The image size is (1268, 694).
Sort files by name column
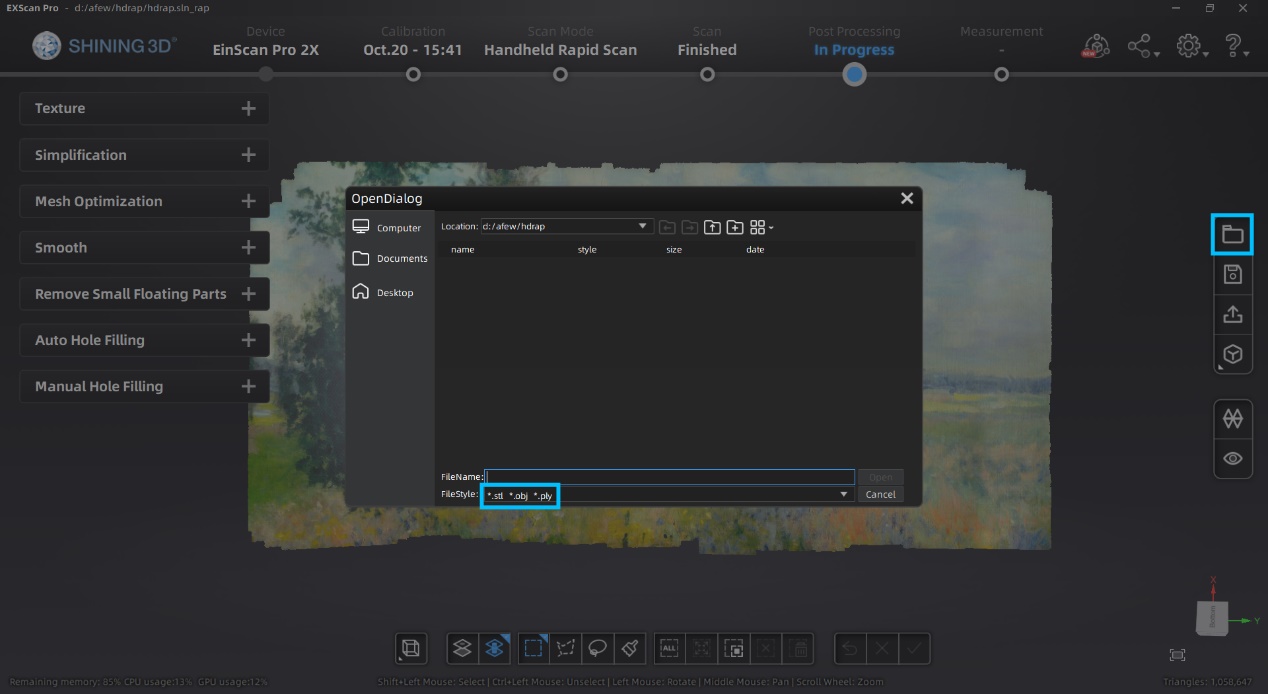(x=462, y=249)
